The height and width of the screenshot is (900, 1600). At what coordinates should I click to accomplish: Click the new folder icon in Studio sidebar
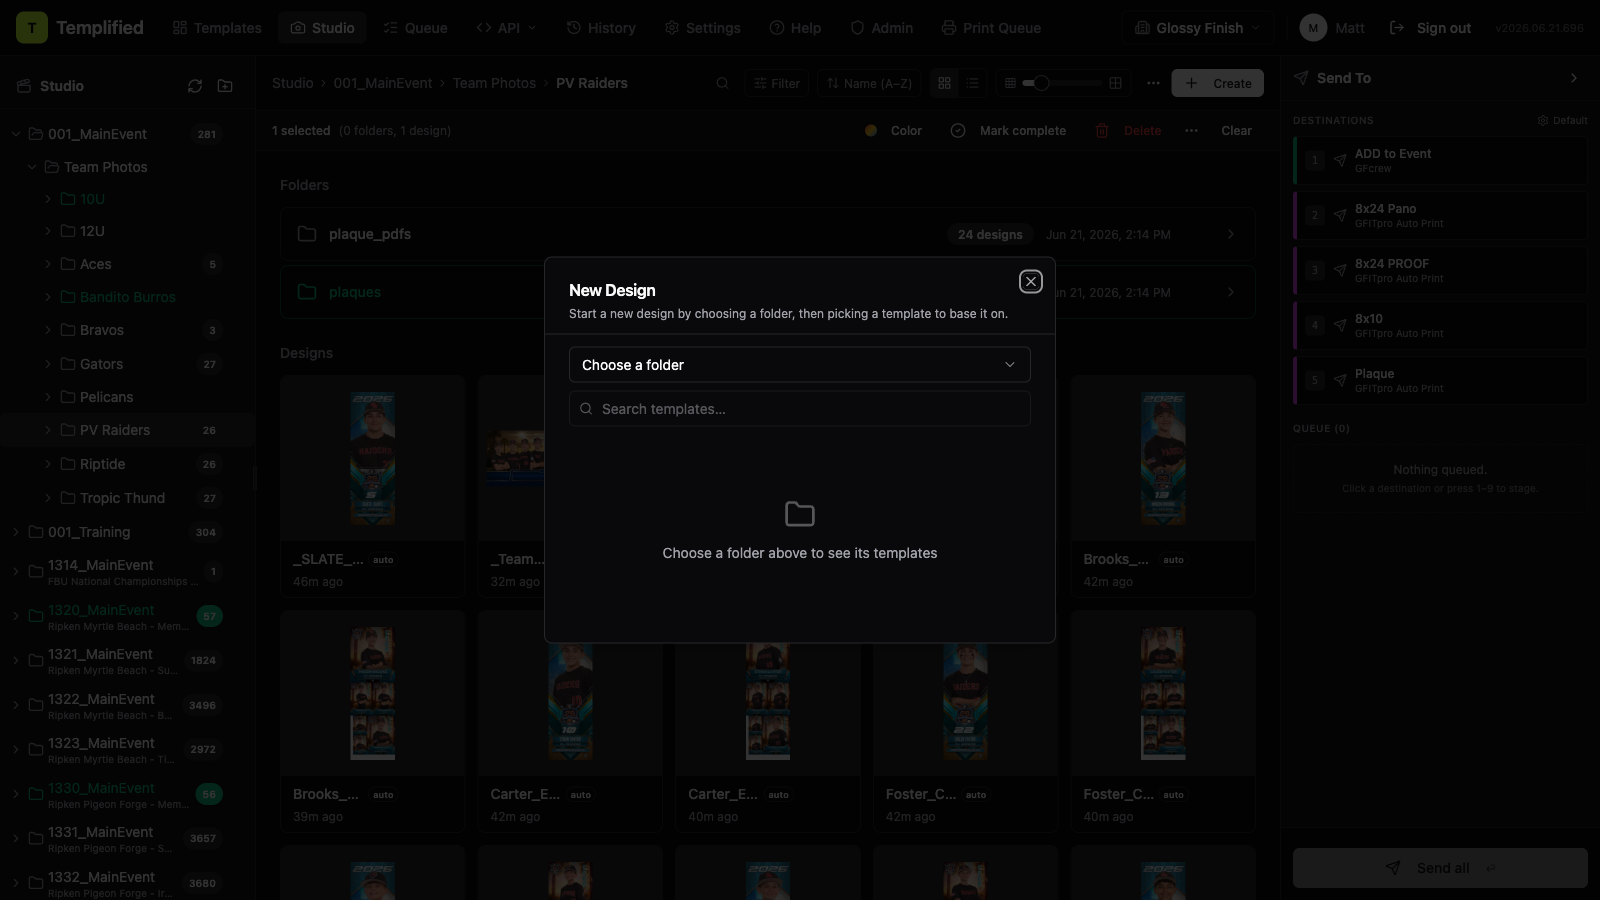point(225,86)
